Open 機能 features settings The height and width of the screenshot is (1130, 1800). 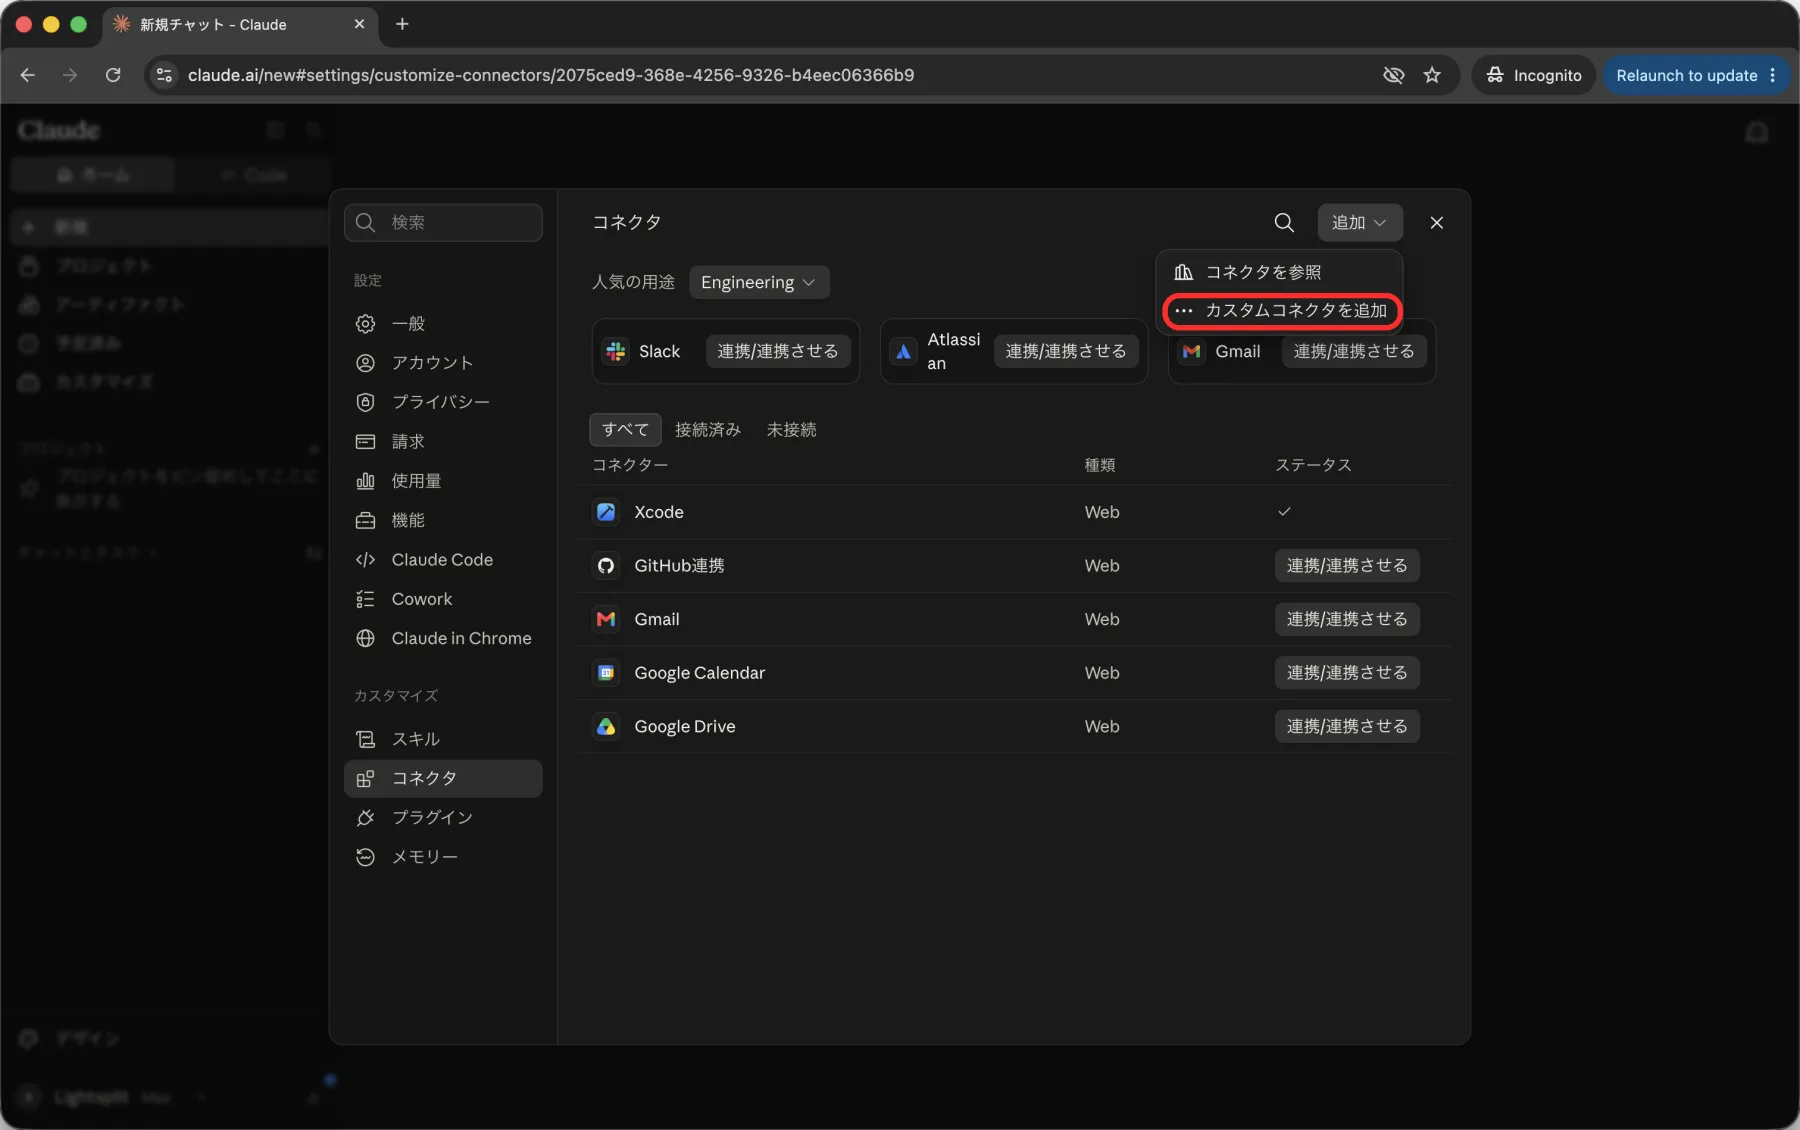443,520
